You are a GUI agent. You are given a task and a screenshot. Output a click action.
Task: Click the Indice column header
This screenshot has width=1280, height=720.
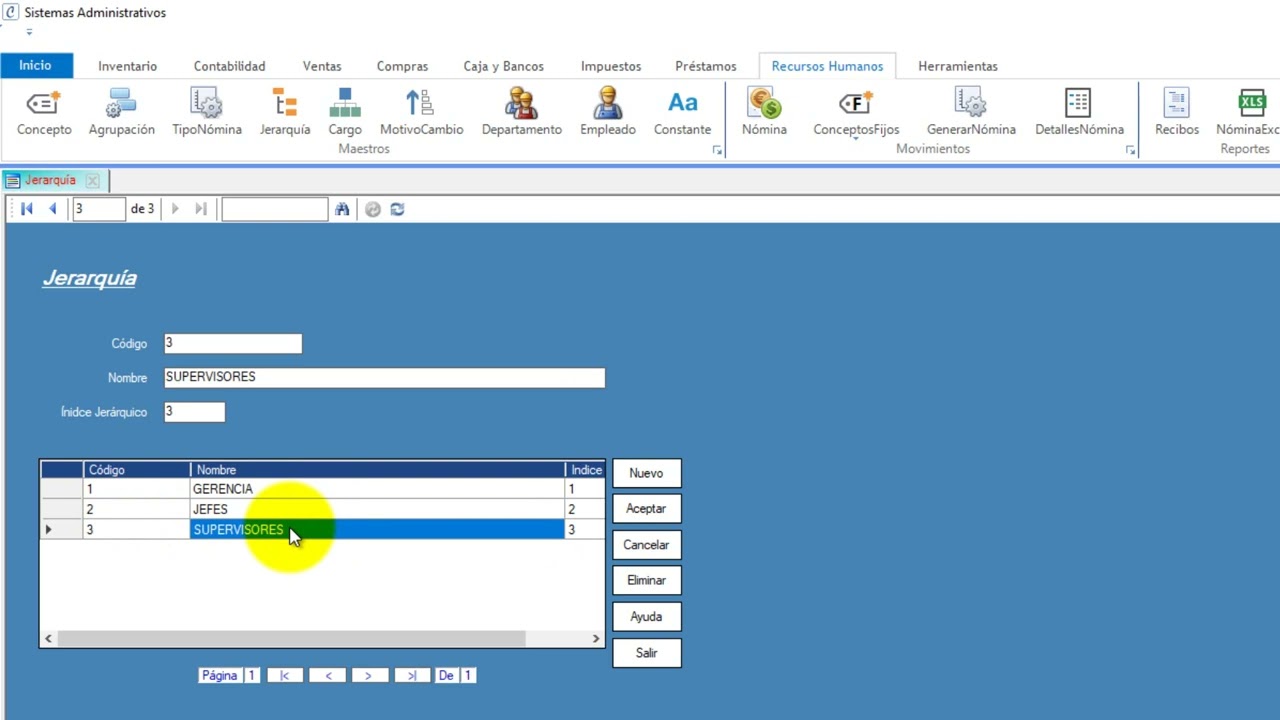pos(585,470)
